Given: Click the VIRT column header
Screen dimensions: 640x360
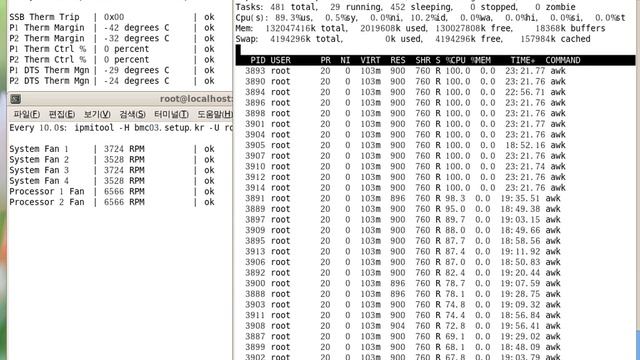Looking at the screenshot, I should [370, 60].
